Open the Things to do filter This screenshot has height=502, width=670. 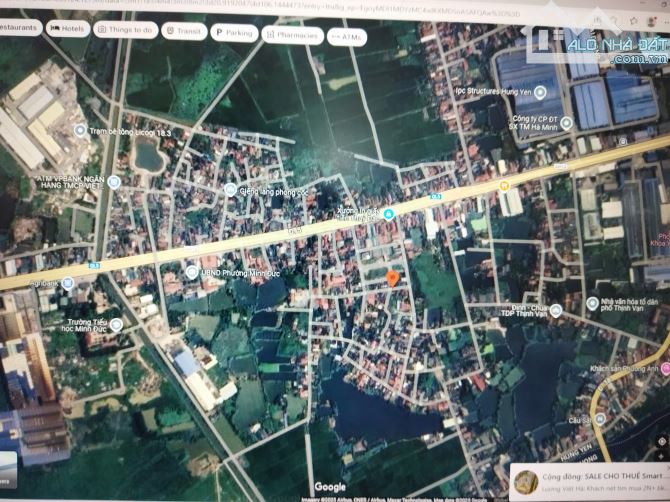coord(125,30)
